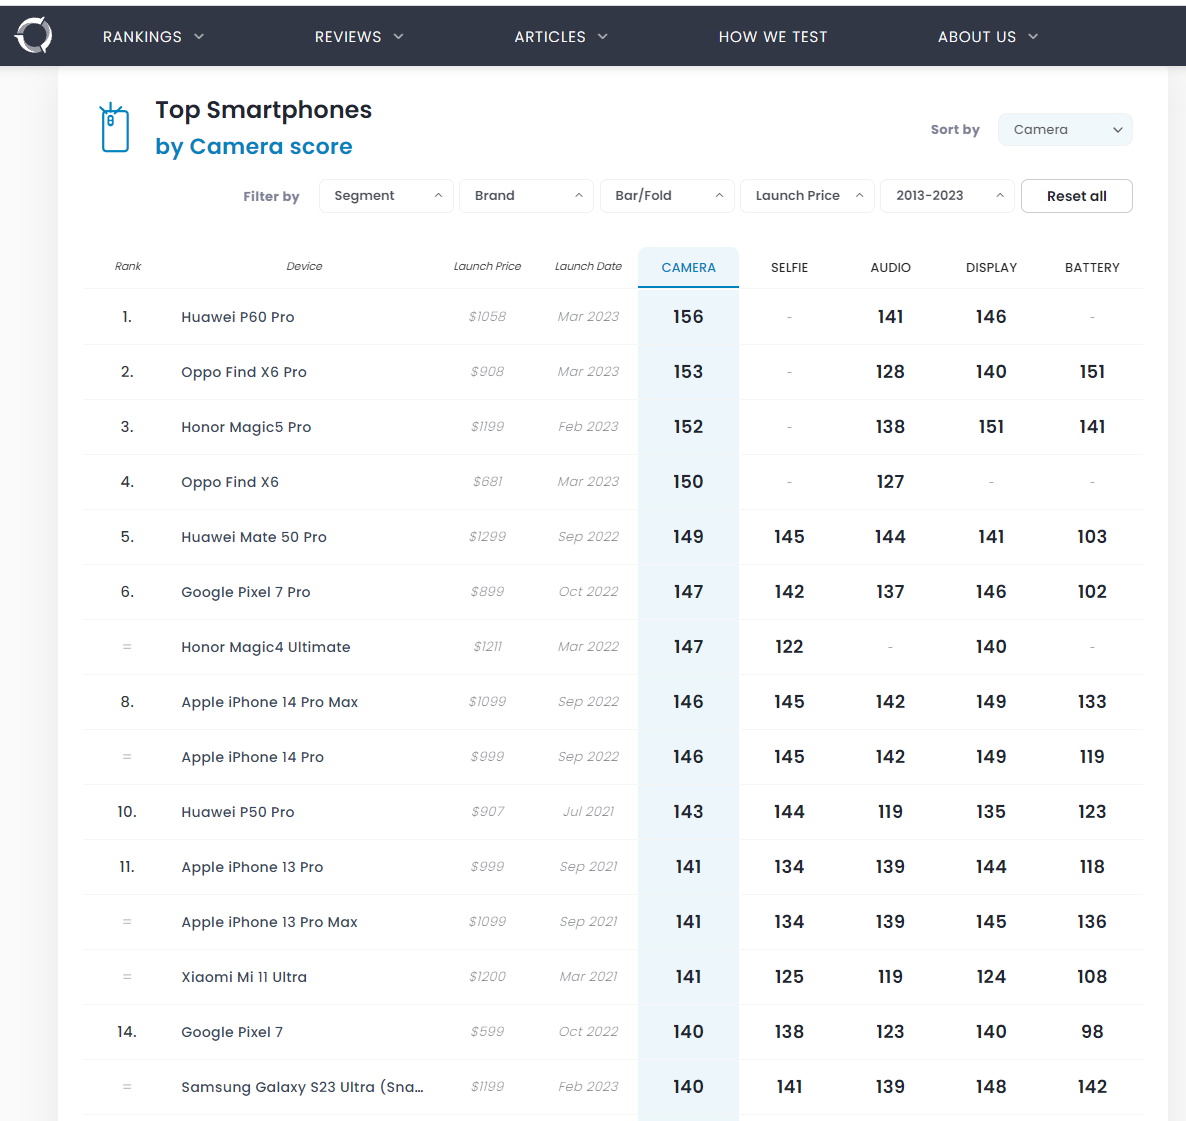This screenshot has width=1186, height=1121.
Task: Open the Google Pixel 7 Pro device link
Action: (246, 592)
